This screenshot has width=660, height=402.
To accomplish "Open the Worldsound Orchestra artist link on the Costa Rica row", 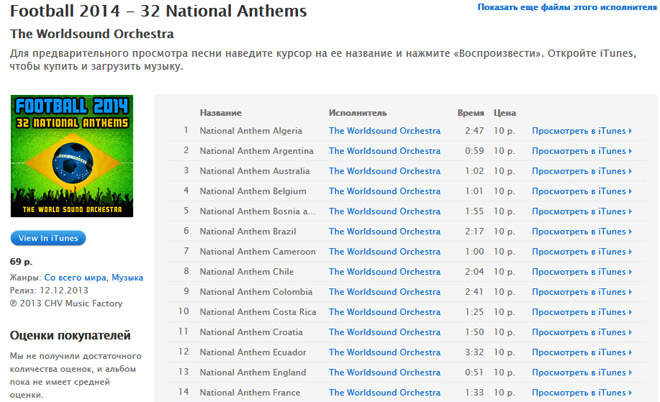I will click(x=385, y=312).
